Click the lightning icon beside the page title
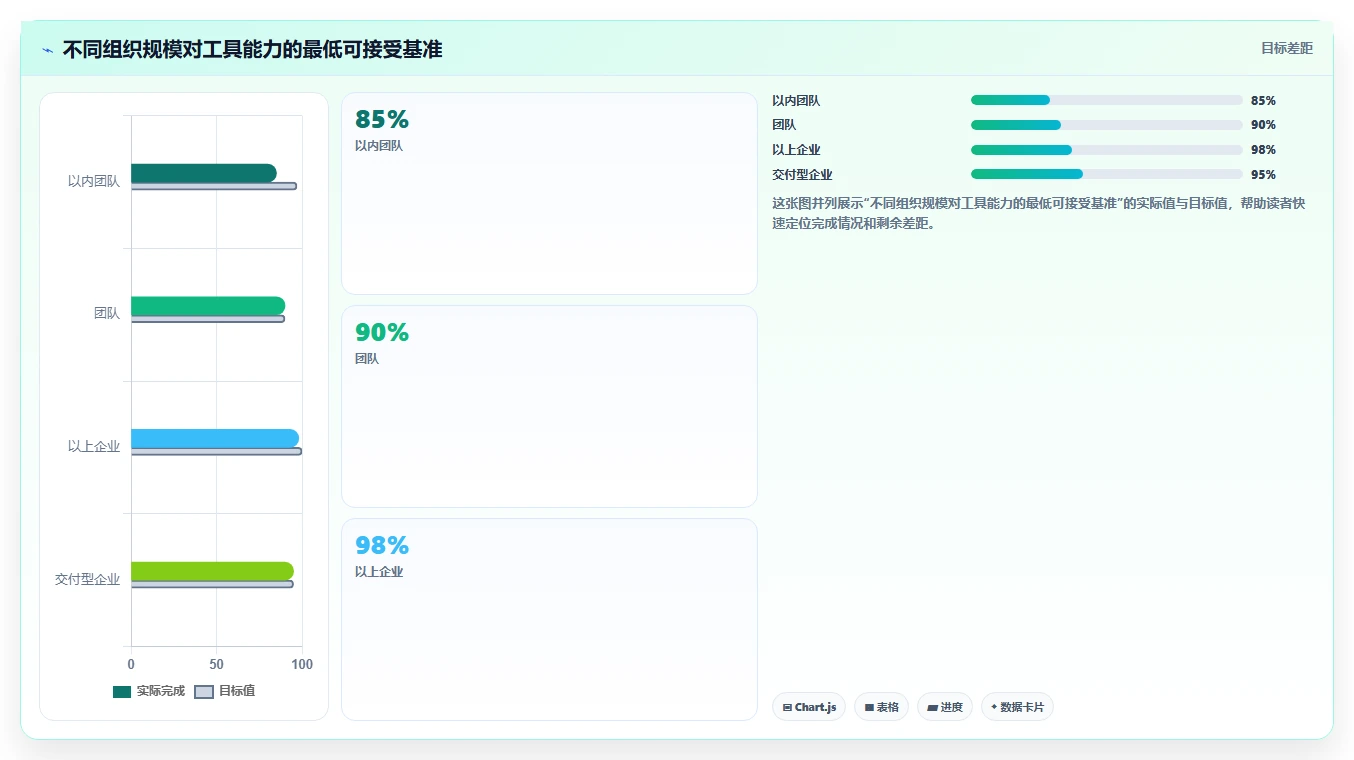 (47, 50)
